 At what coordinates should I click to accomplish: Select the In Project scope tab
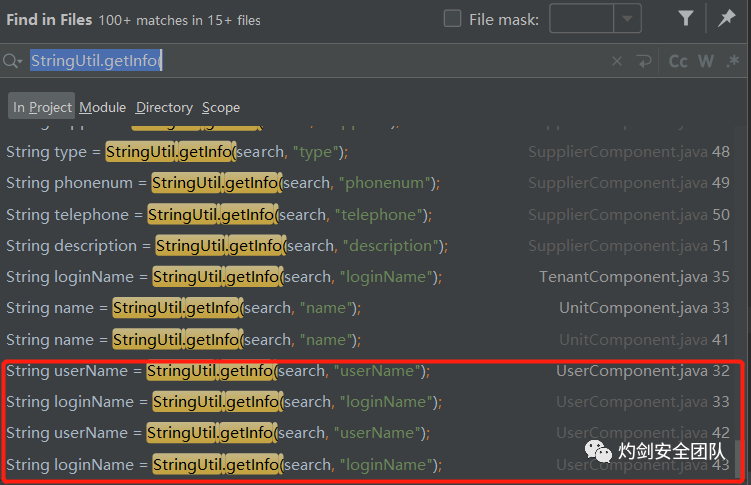click(x=42, y=107)
